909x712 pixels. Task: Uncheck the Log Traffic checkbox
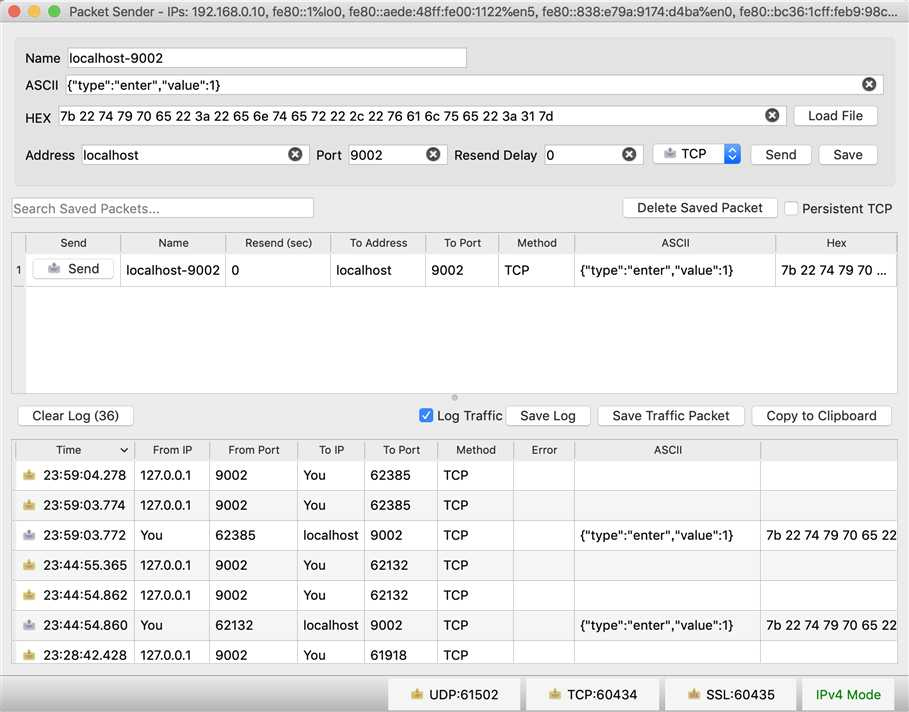(426, 415)
